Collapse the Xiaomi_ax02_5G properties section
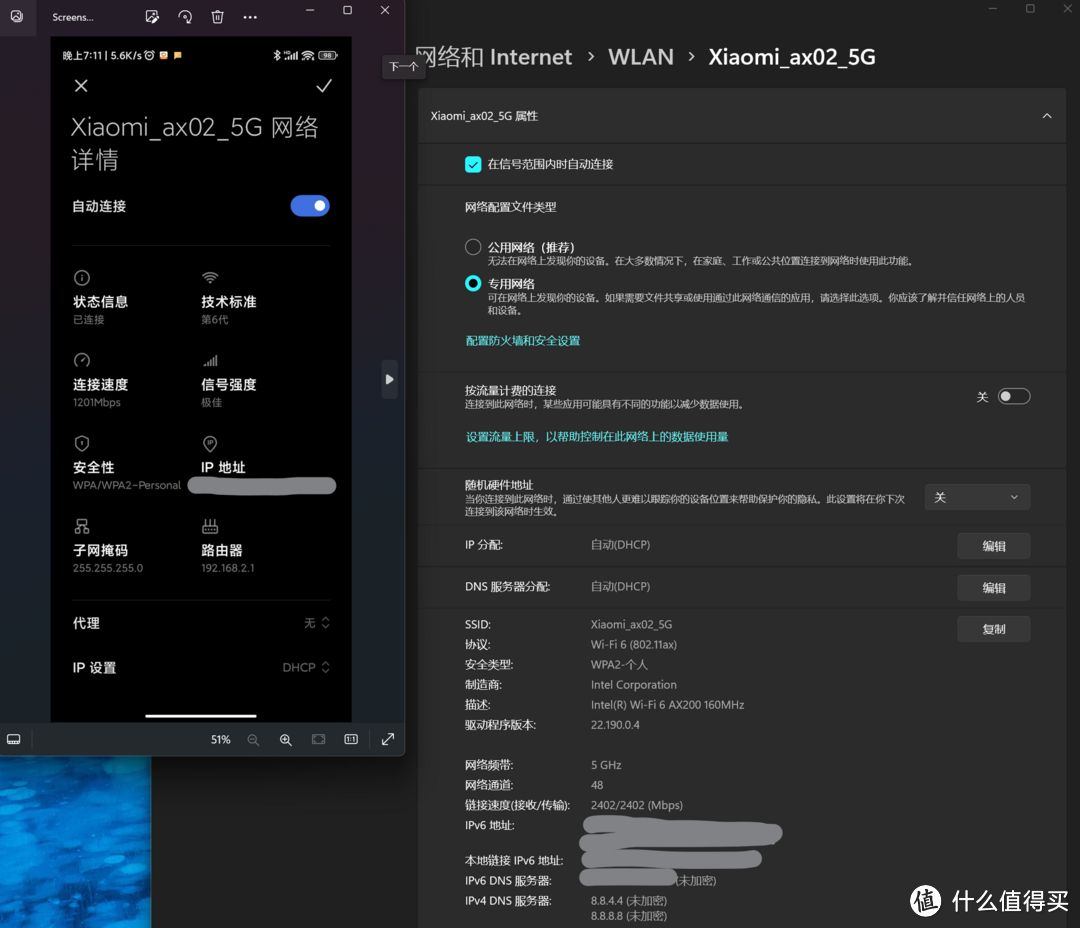The image size is (1080, 928). [x=1046, y=116]
